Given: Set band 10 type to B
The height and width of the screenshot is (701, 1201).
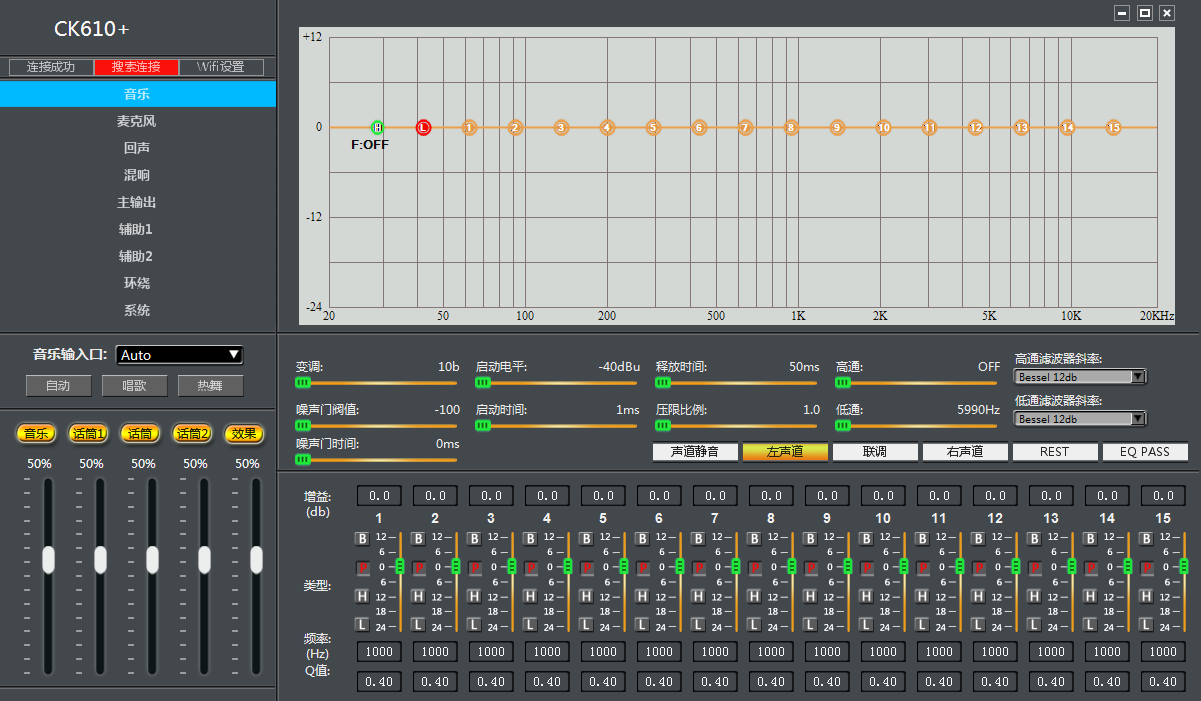Looking at the screenshot, I should [867, 539].
